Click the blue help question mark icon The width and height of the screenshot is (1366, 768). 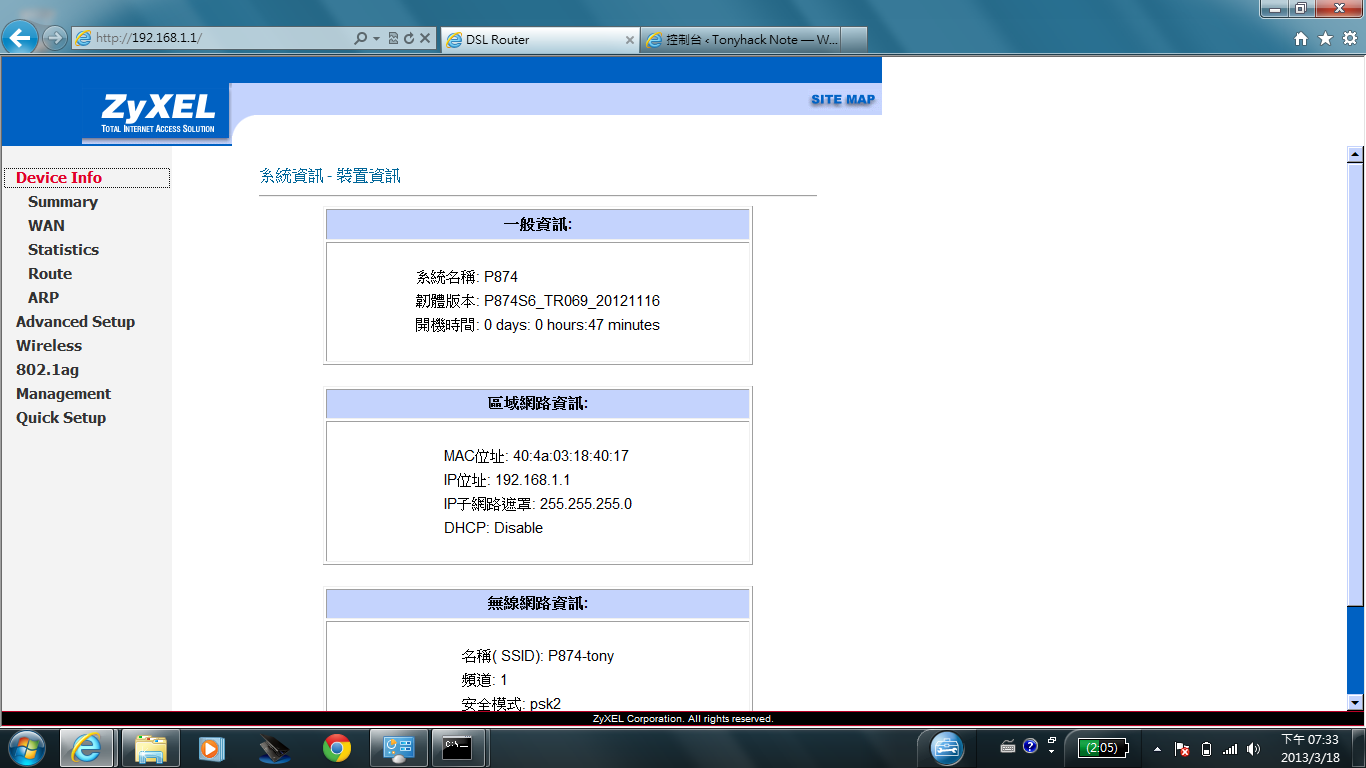[1031, 746]
